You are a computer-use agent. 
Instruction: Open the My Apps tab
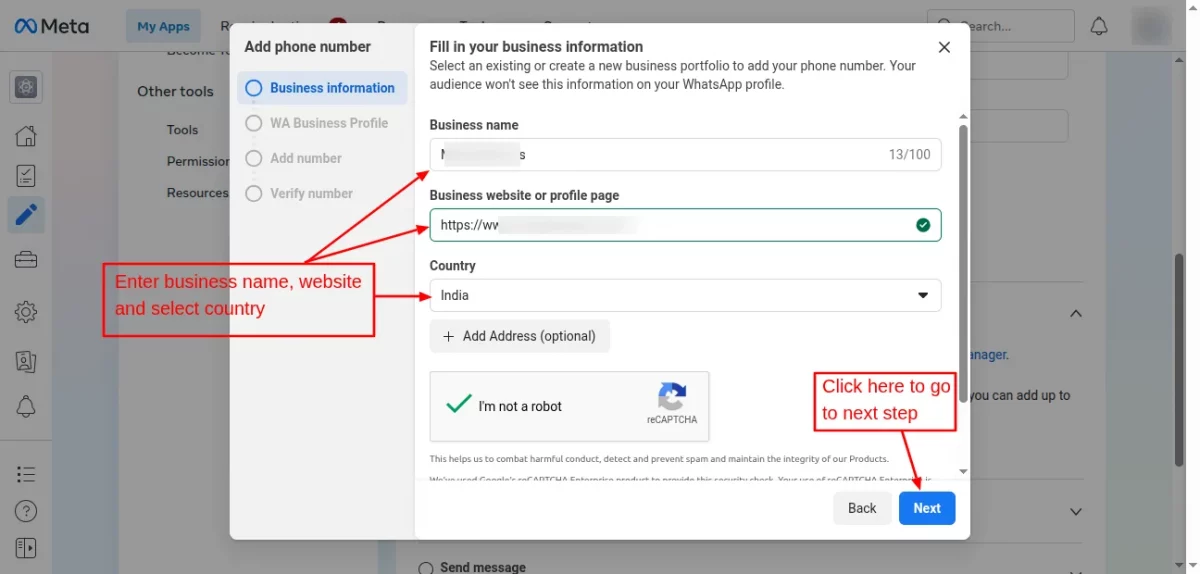(x=164, y=26)
